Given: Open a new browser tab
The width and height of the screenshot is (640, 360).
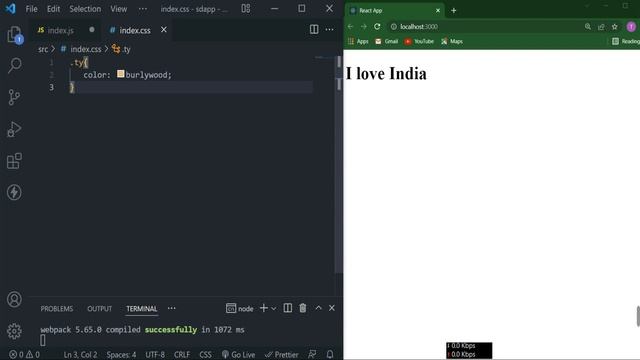Looking at the screenshot, I should (x=453, y=11).
